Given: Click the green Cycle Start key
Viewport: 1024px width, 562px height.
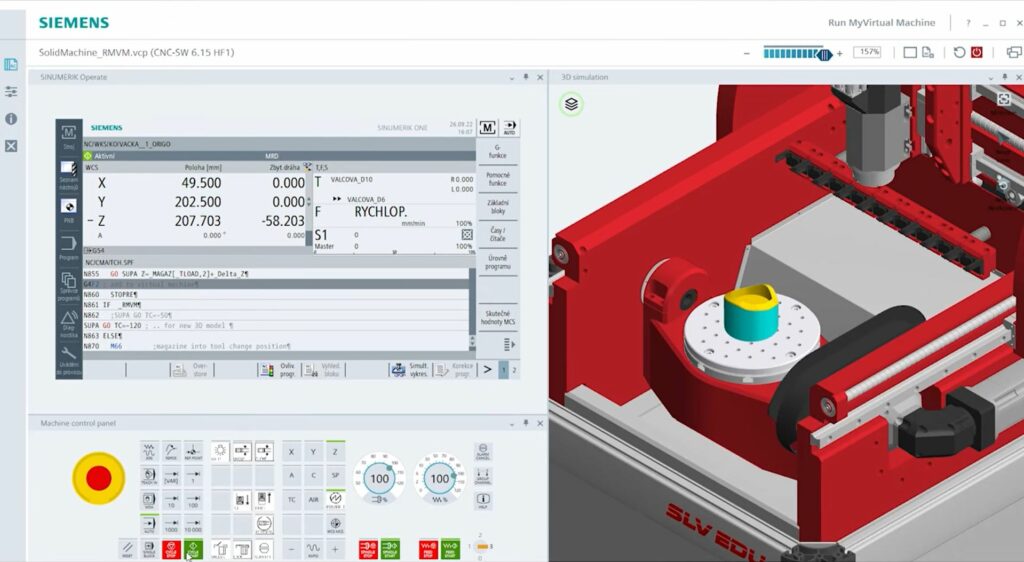Looking at the screenshot, I should (193, 550).
